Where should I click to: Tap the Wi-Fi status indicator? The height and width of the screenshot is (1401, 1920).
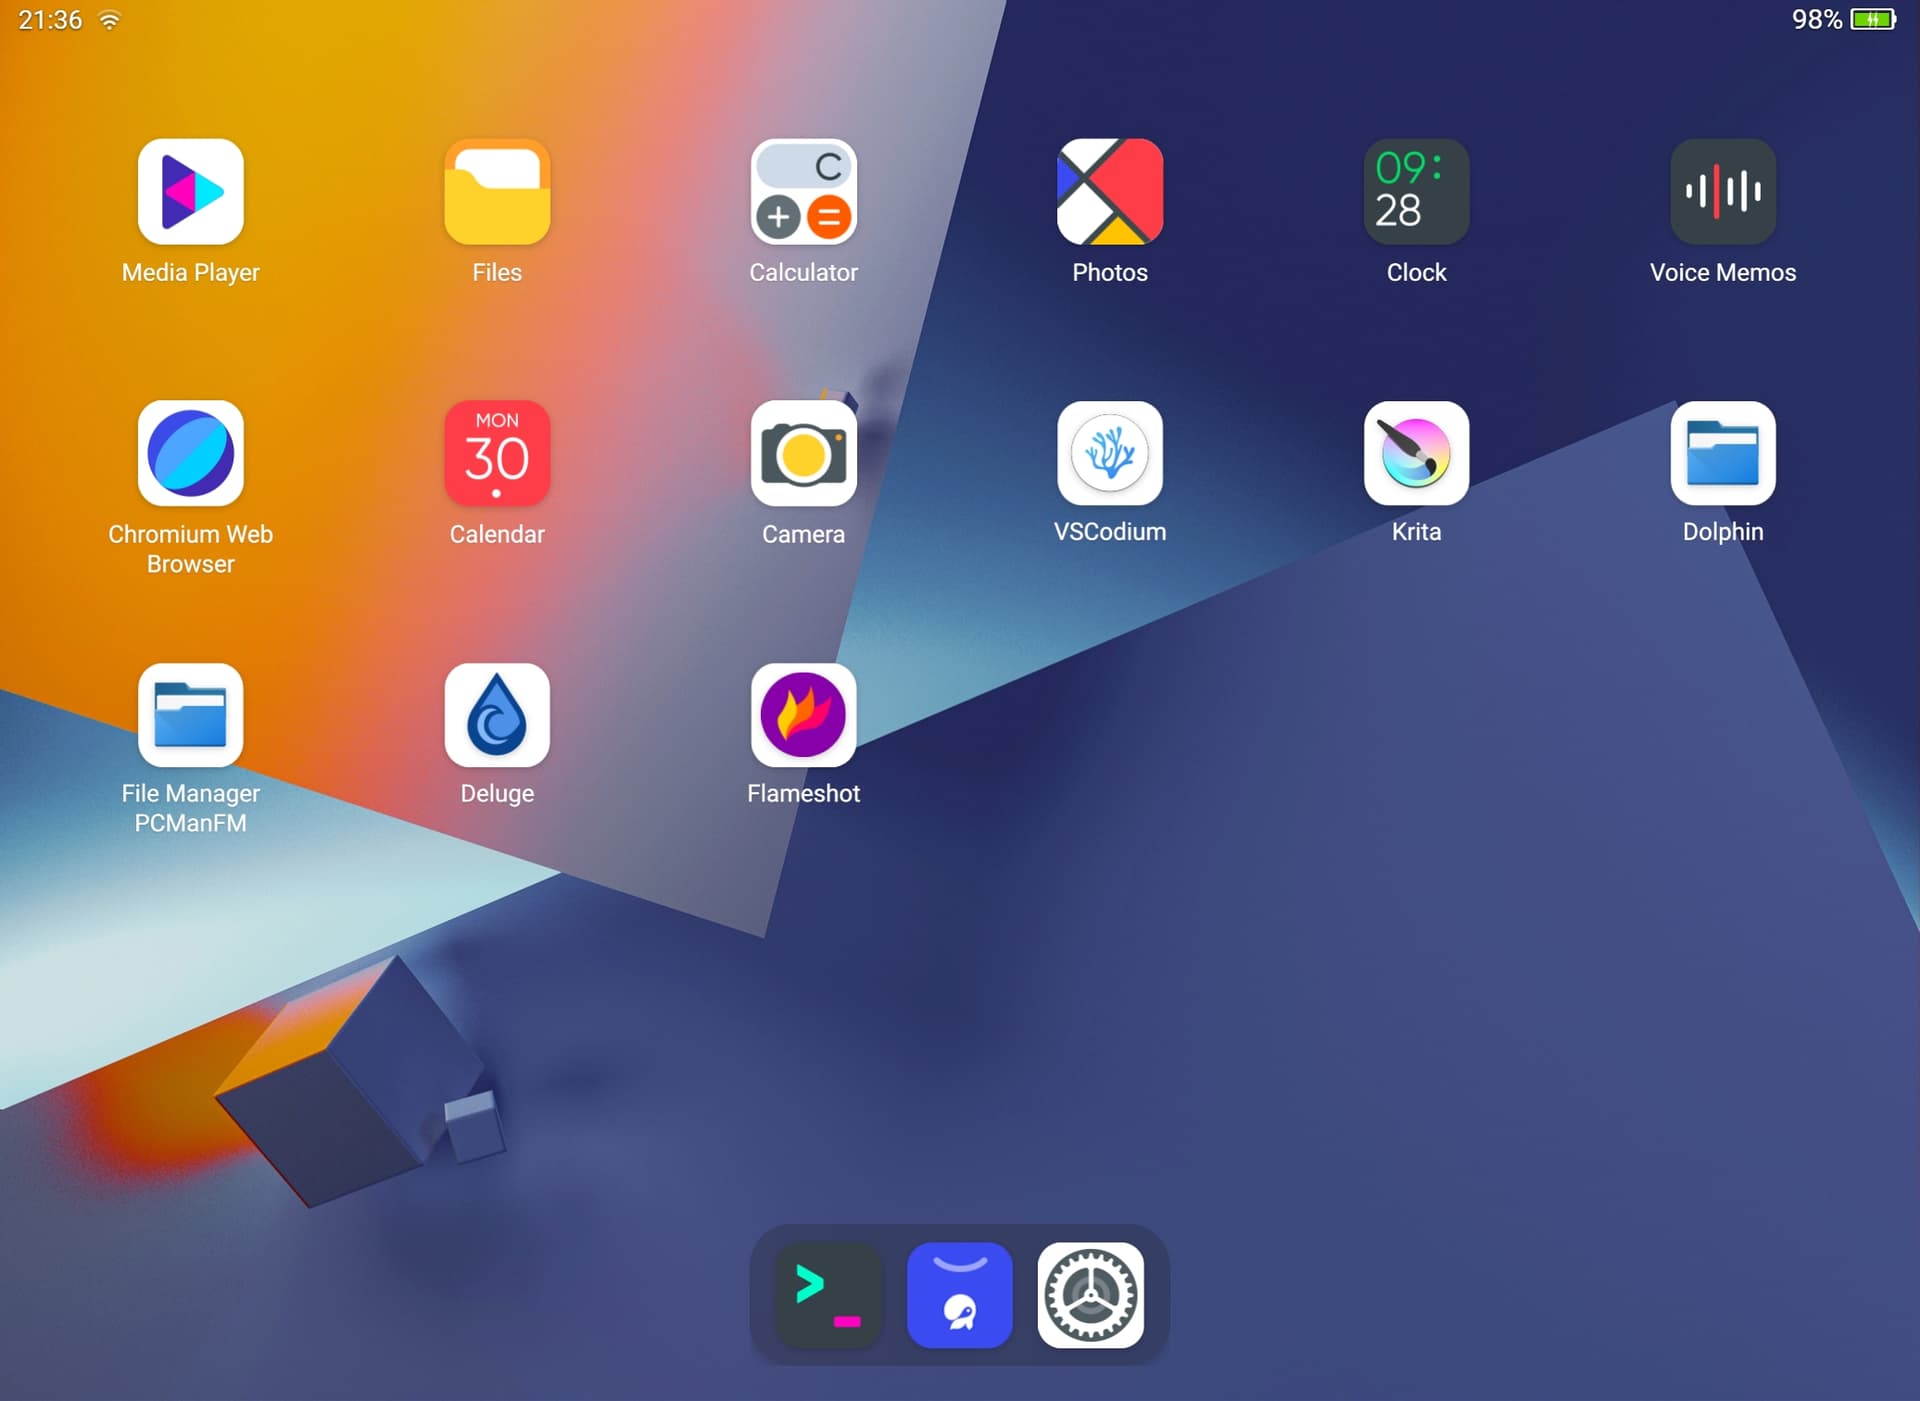(110, 20)
